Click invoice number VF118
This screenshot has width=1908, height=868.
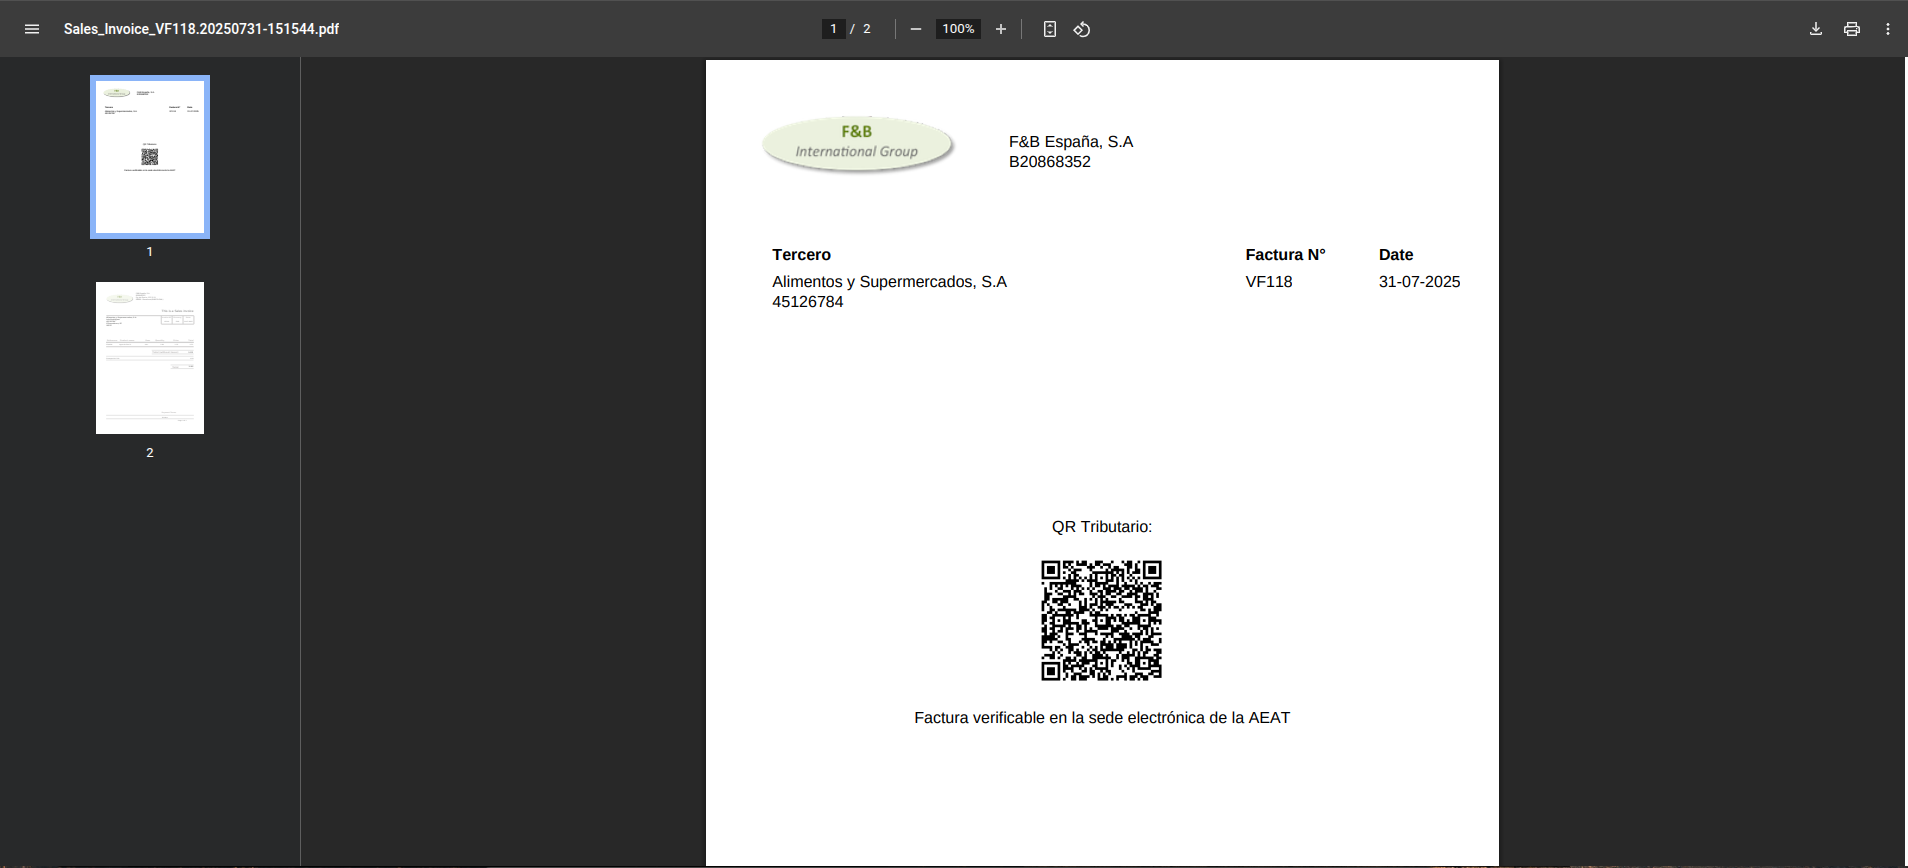(x=1269, y=282)
